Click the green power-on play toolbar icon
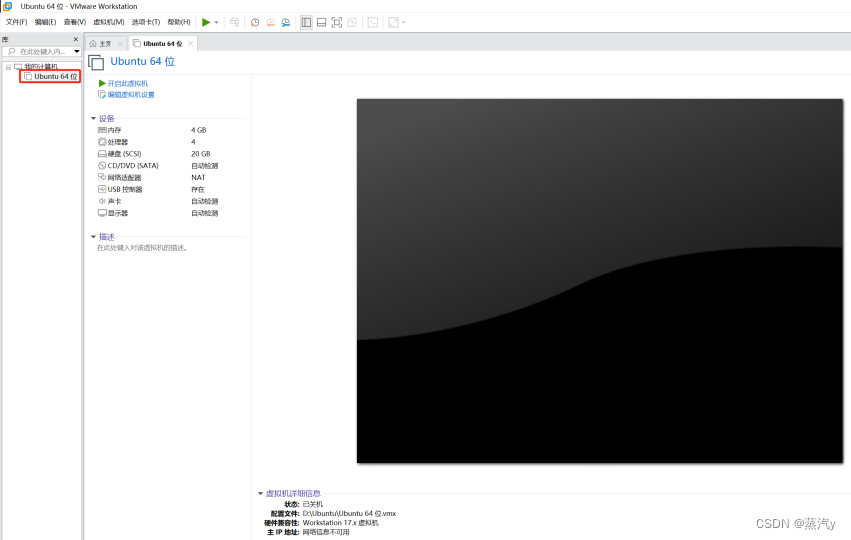 coord(206,22)
